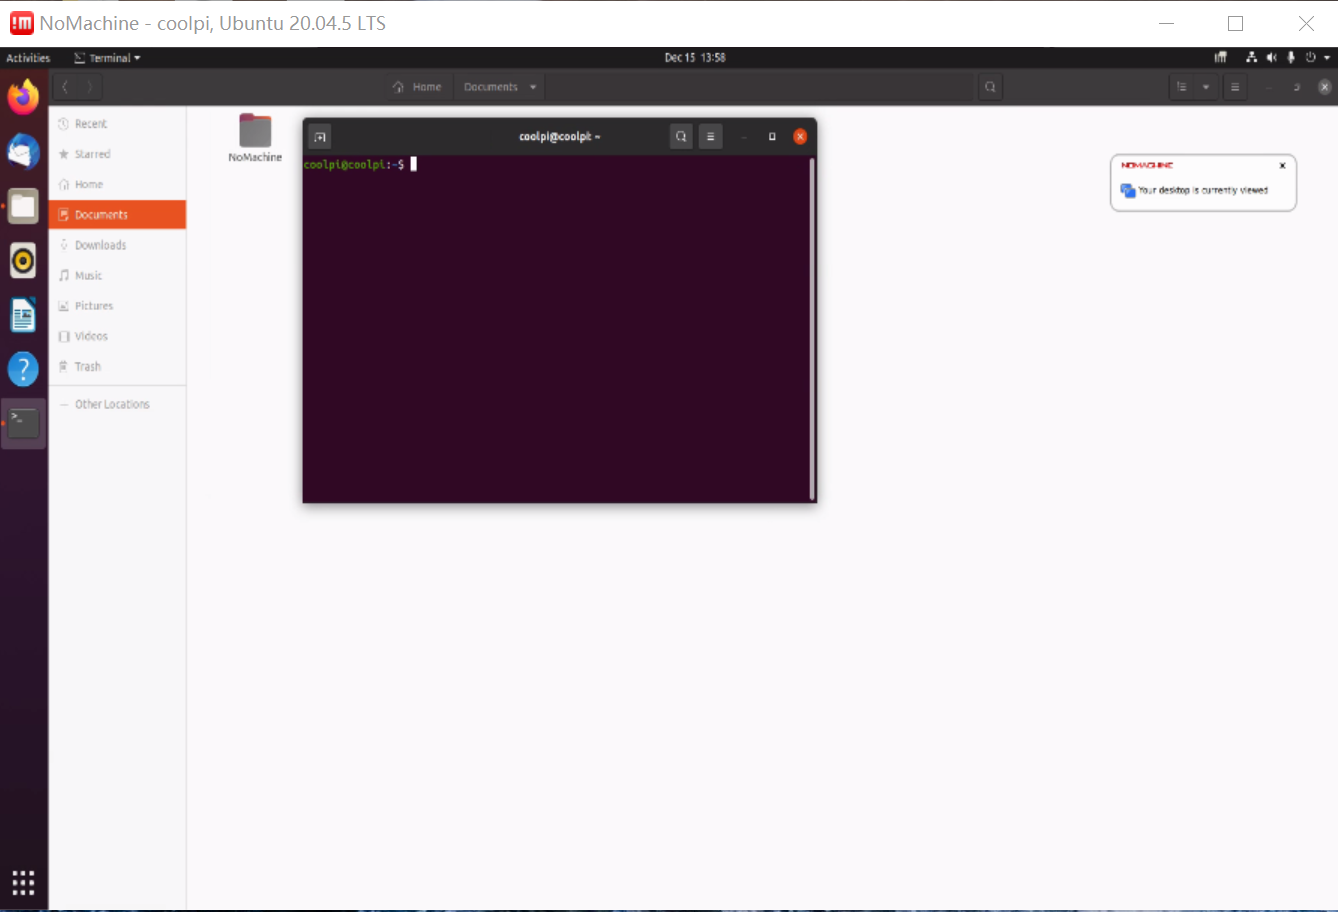
Task: Click the Files search icon
Action: (x=990, y=87)
